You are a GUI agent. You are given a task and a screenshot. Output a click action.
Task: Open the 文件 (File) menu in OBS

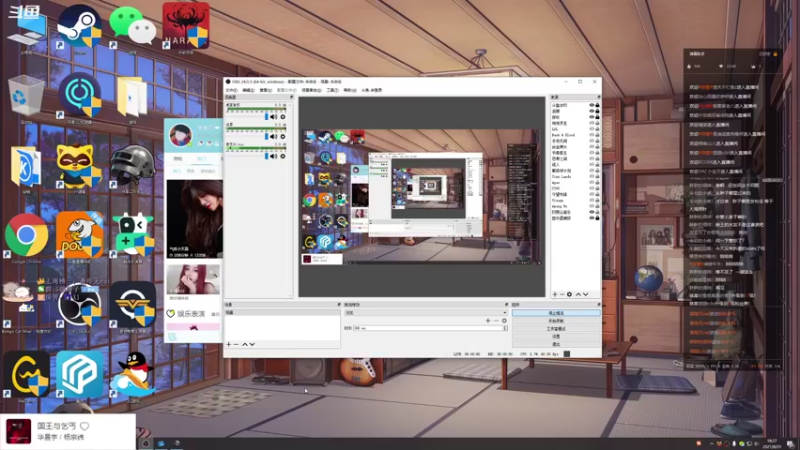coord(232,90)
